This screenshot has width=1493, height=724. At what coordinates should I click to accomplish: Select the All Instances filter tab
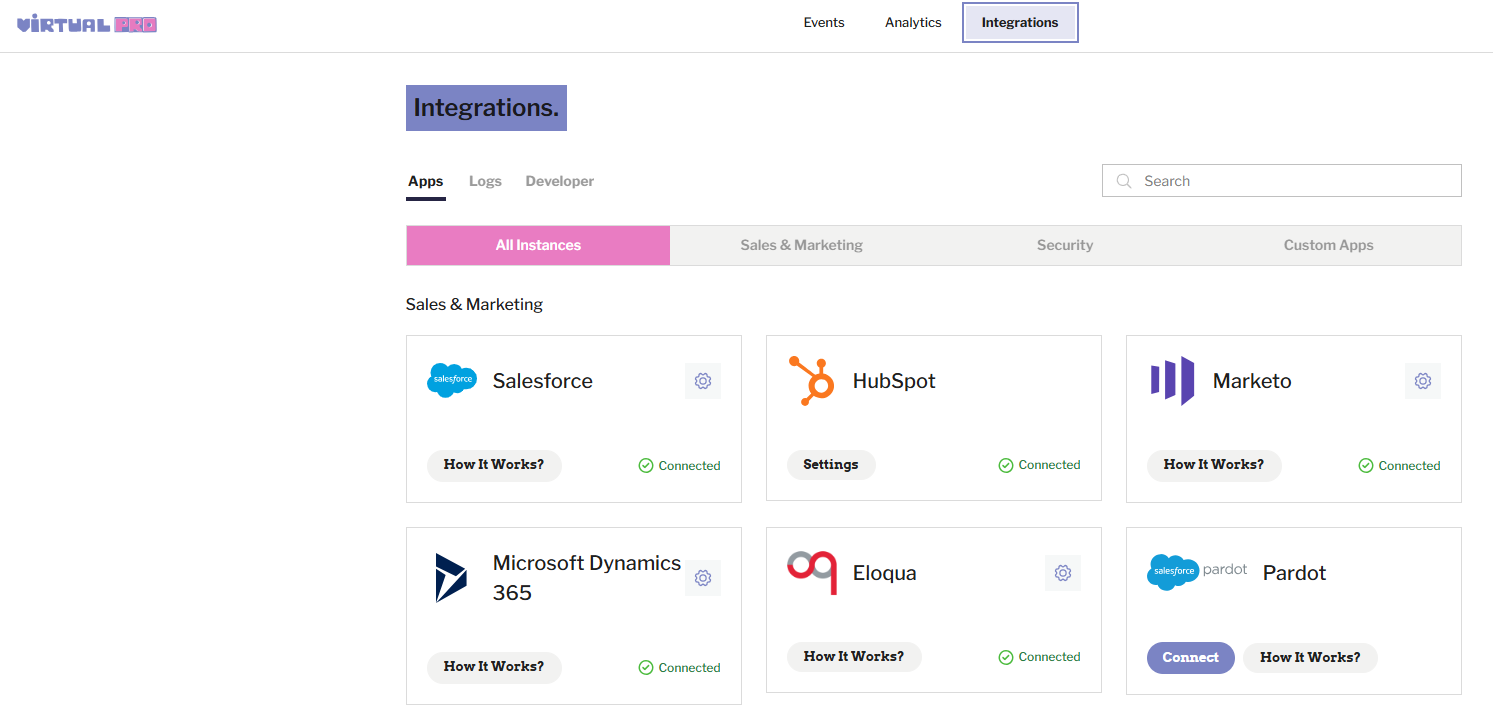click(x=538, y=245)
